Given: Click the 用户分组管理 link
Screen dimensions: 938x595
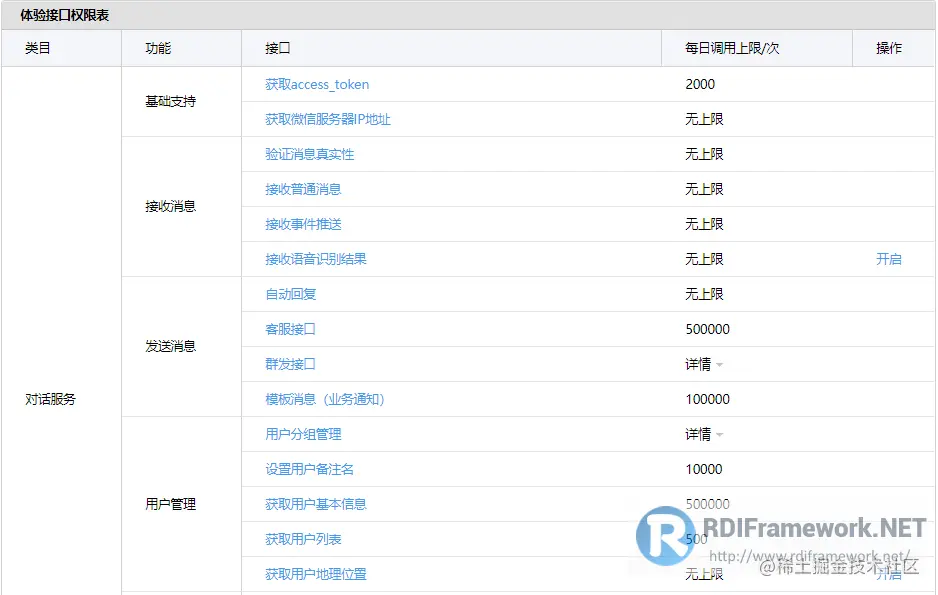Looking at the screenshot, I should pos(303,434).
